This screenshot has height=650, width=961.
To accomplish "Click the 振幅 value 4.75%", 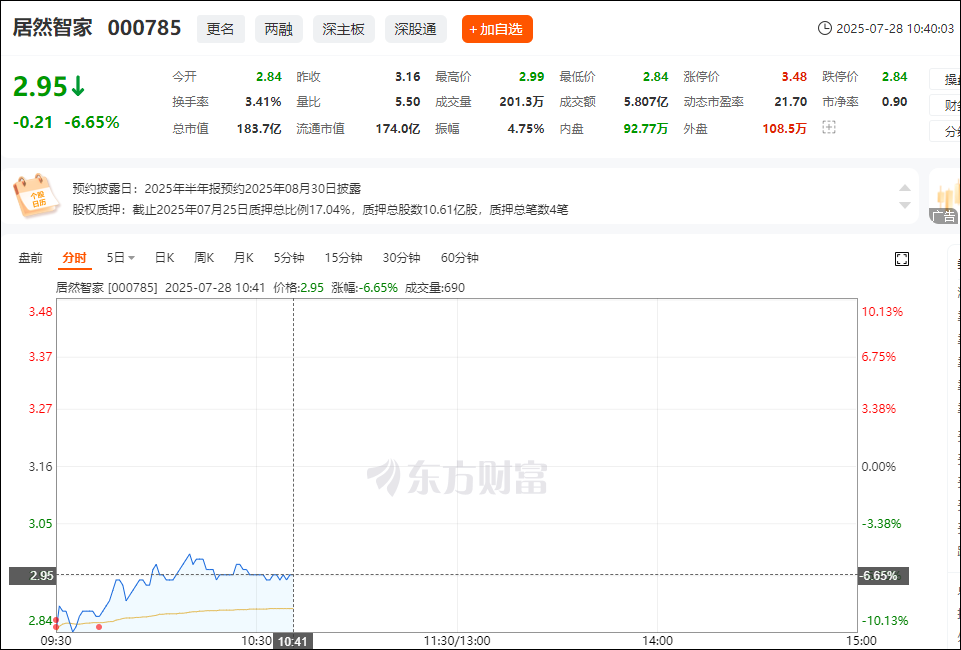I will [x=526, y=129].
